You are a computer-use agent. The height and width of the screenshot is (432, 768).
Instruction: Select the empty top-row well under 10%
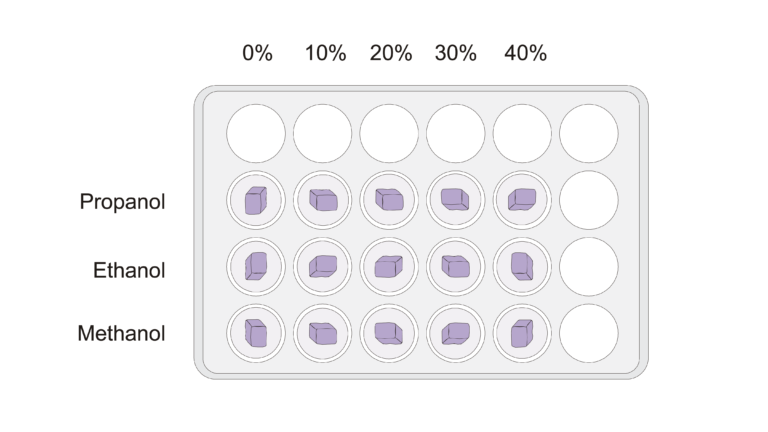pos(322,134)
